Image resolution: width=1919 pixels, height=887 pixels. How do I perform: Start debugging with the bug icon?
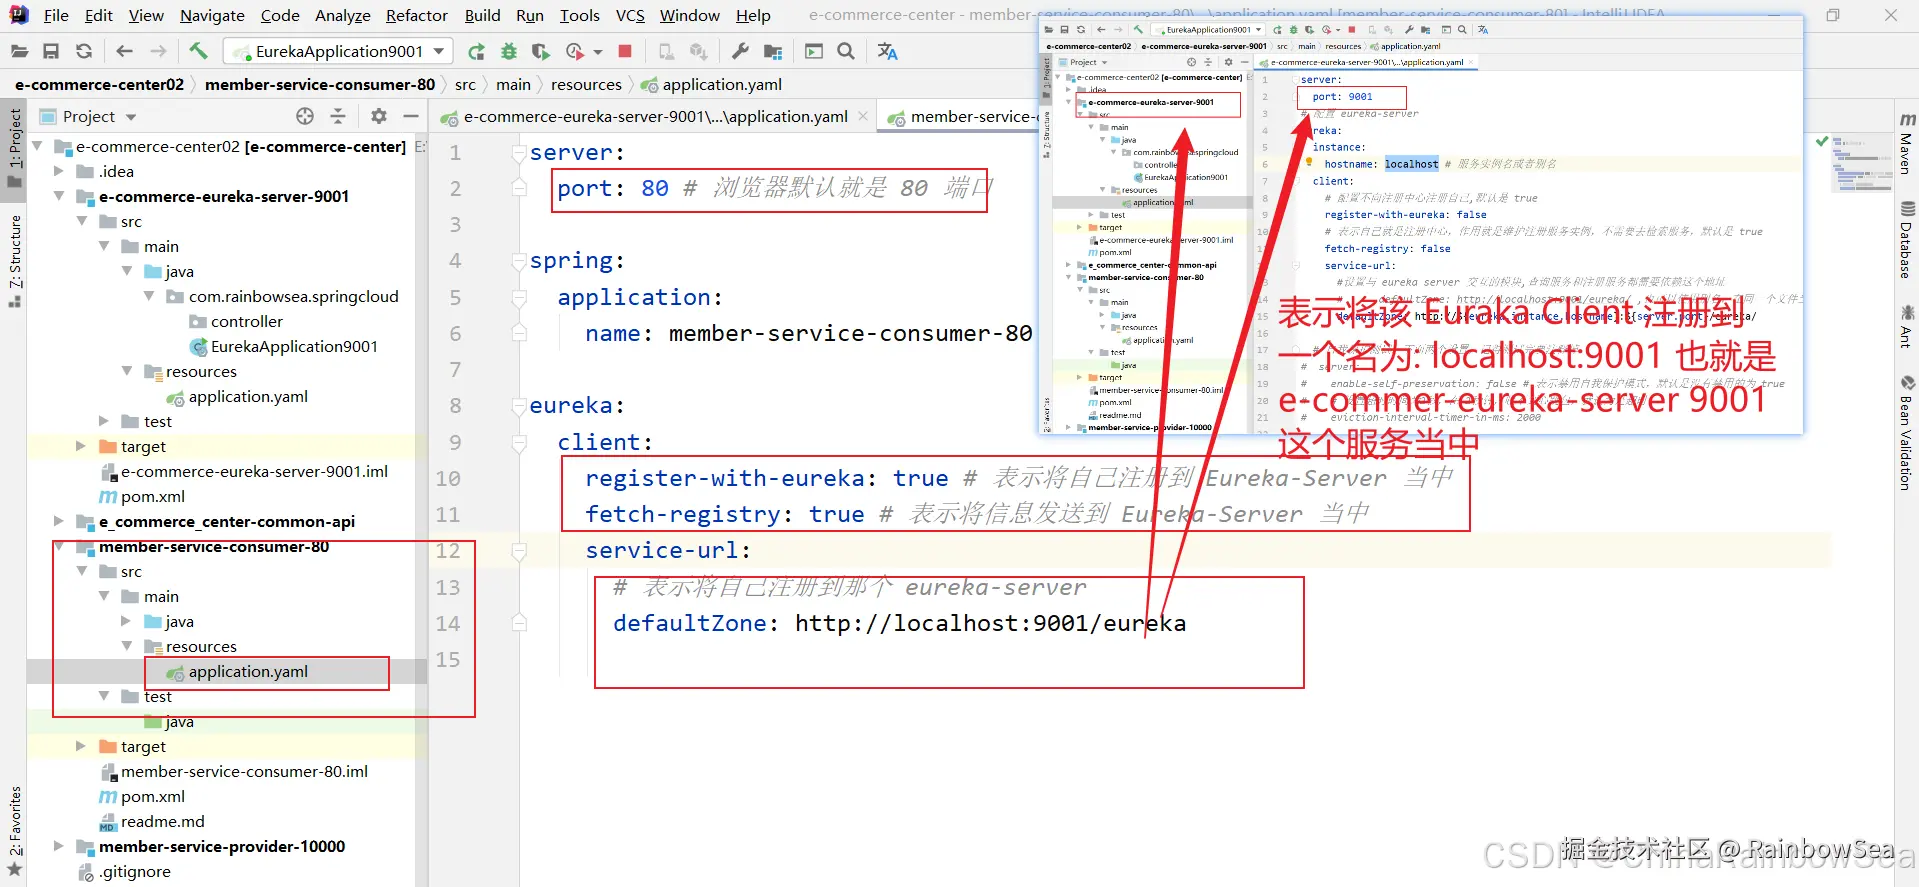click(509, 51)
